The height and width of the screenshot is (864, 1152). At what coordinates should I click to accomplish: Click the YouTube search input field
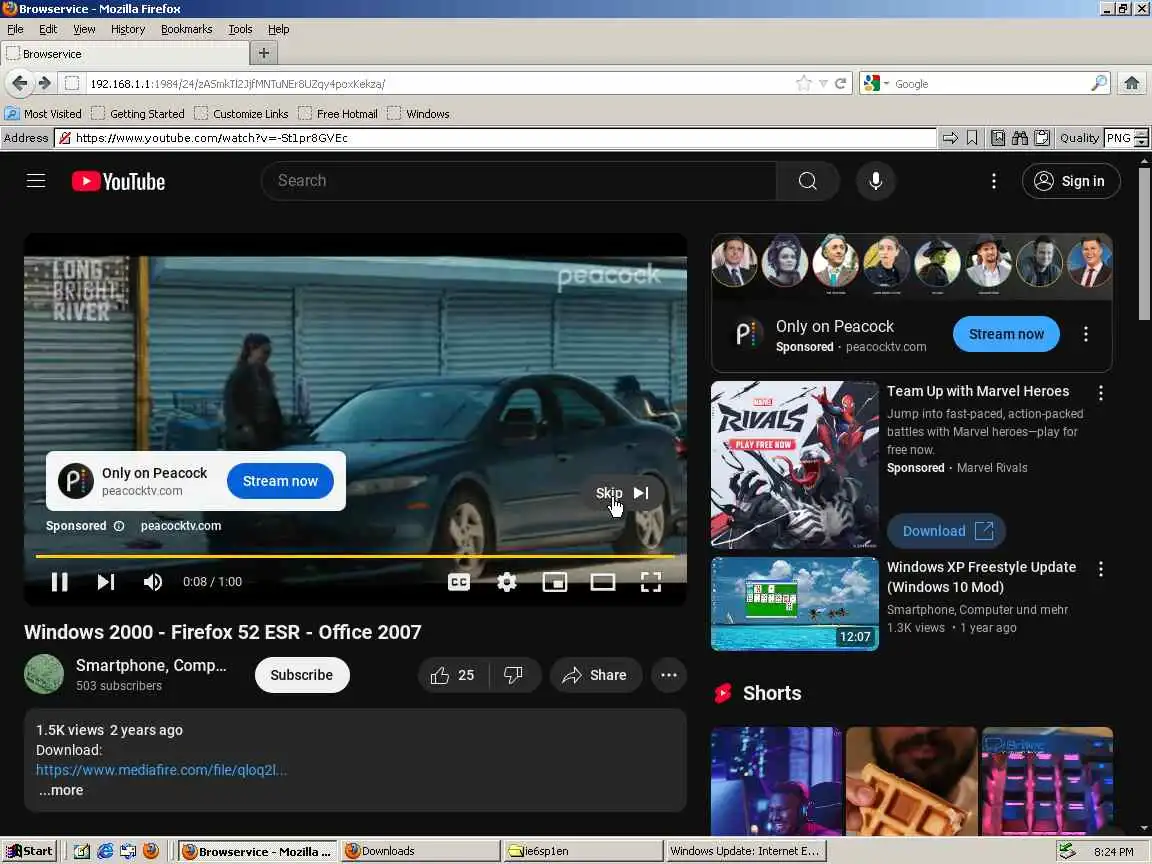click(x=519, y=181)
